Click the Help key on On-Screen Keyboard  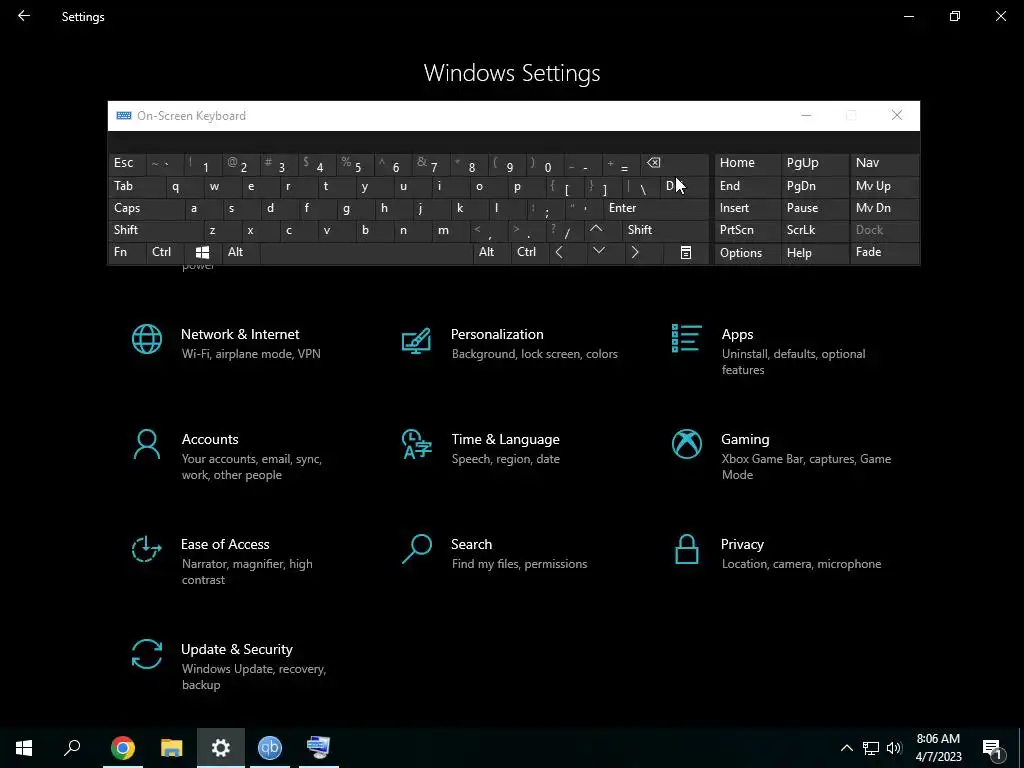814,253
